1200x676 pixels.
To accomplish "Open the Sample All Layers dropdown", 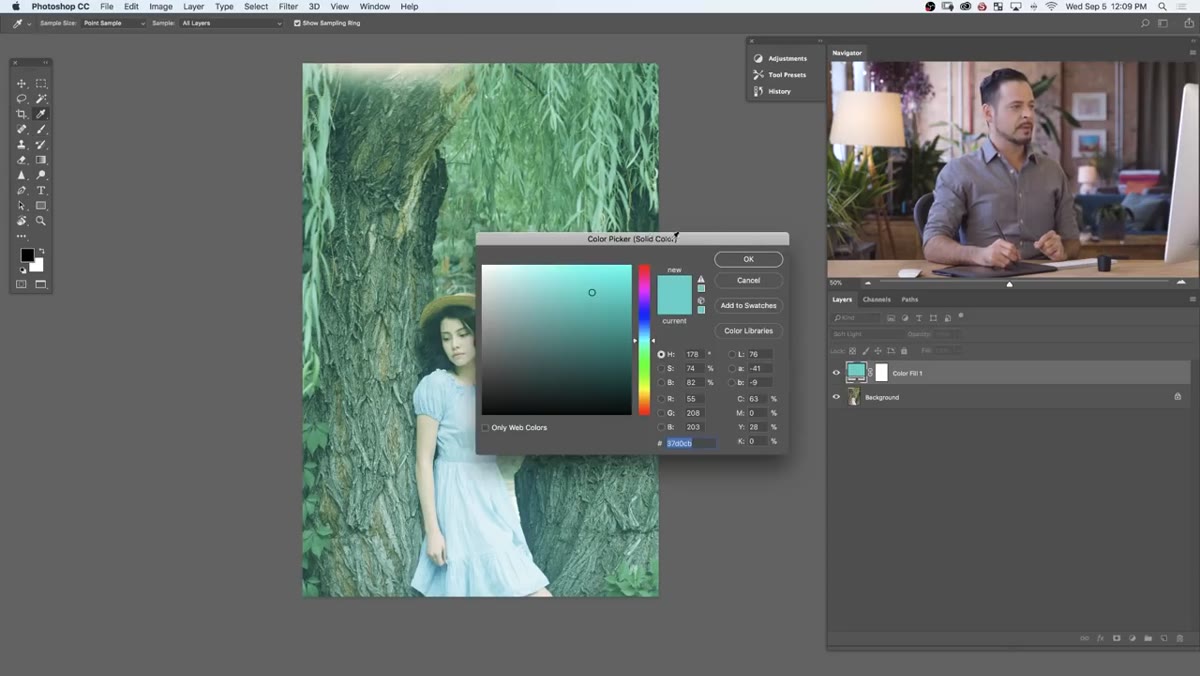I will point(232,23).
